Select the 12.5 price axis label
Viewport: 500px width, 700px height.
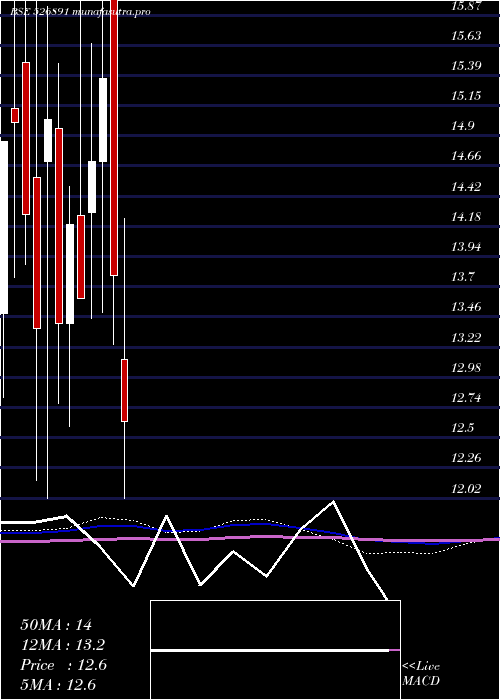click(462, 428)
